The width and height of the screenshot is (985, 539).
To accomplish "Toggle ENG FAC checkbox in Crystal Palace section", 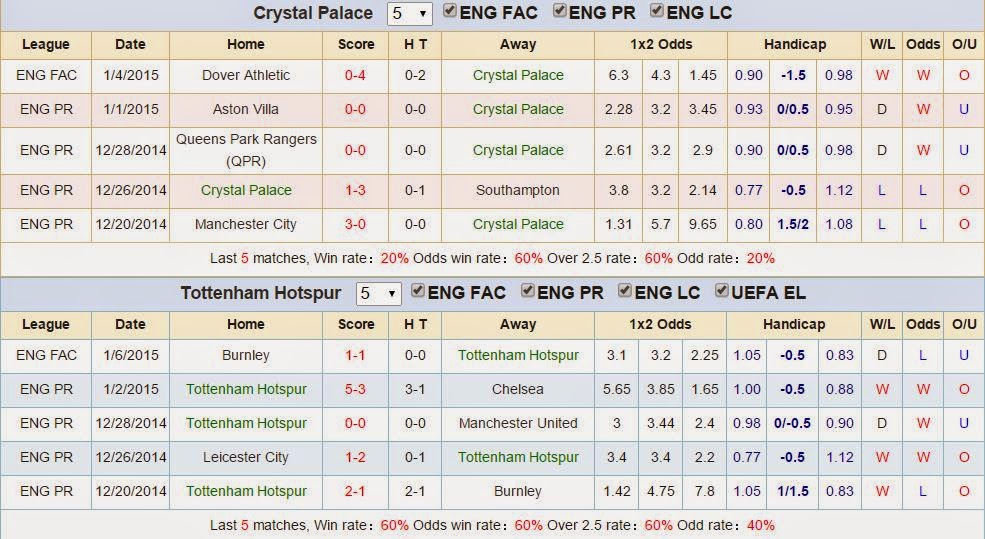I will pyautogui.click(x=450, y=12).
